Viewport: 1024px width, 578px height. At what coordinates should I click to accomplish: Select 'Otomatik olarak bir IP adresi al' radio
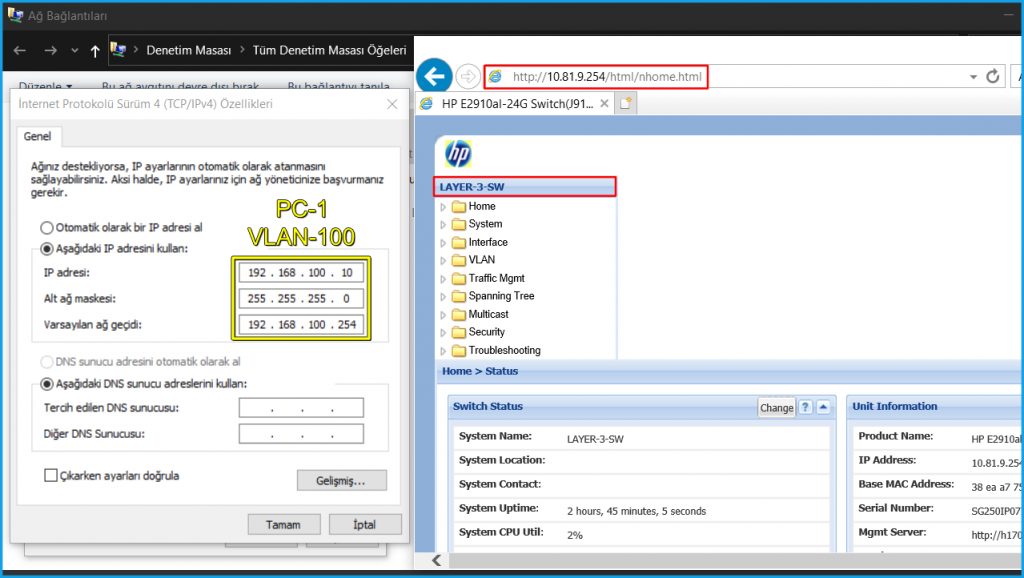click(x=46, y=228)
